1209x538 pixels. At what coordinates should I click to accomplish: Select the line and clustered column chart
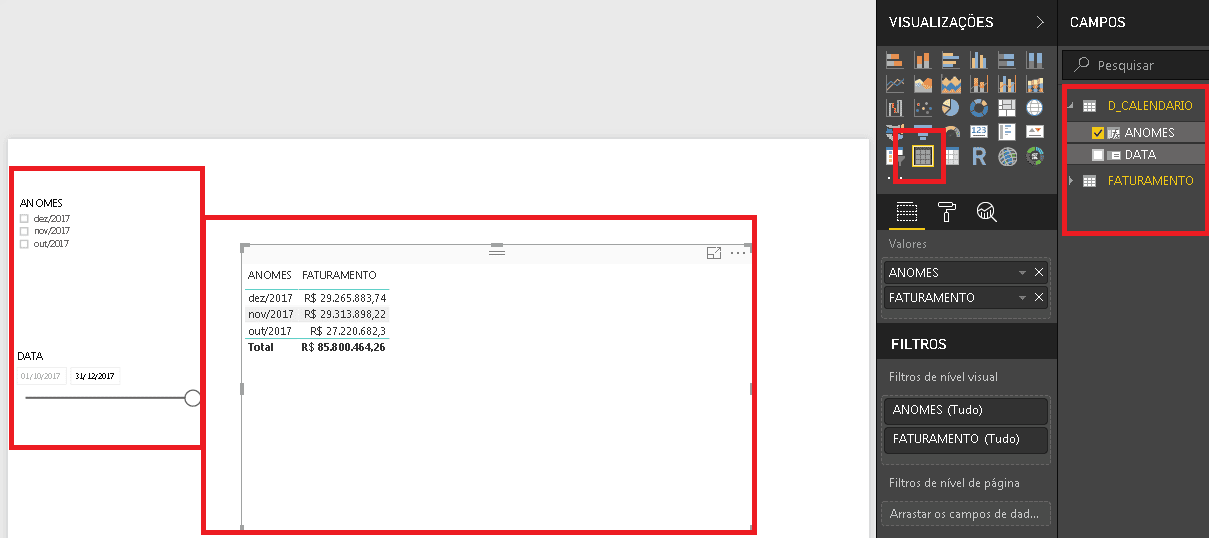point(1007,84)
